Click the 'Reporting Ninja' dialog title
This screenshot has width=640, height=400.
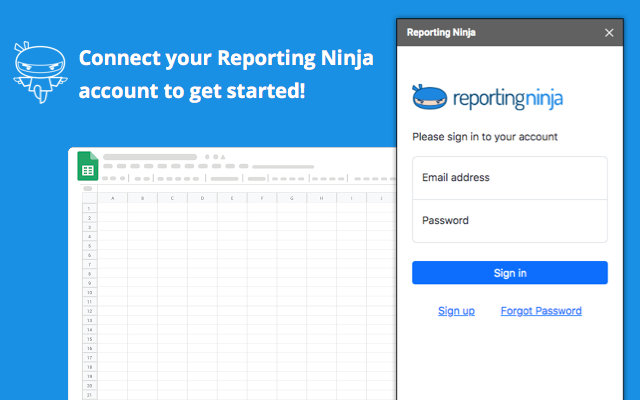click(441, 33)
